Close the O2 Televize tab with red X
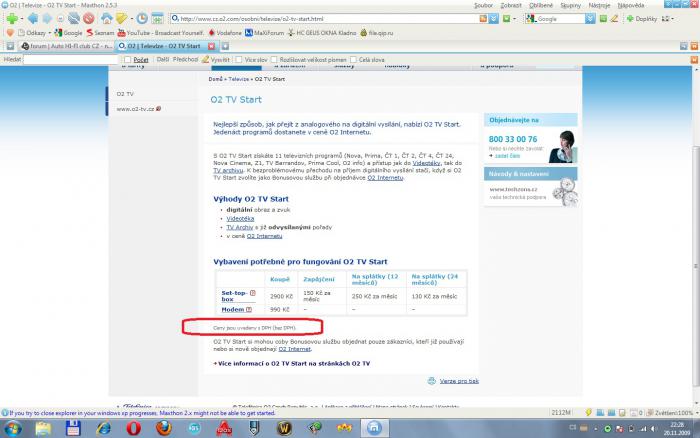Screen dimensions: 700x438 pos(212,46)
